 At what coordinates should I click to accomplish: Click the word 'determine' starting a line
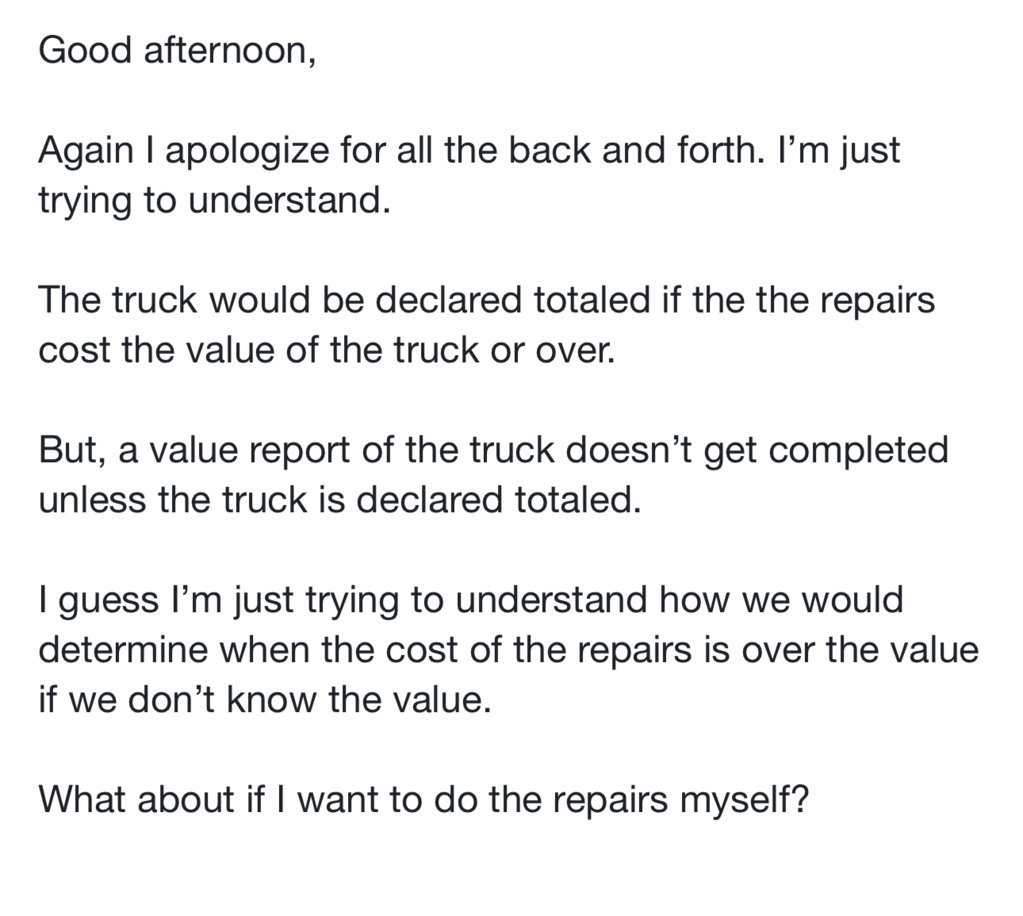123,650
